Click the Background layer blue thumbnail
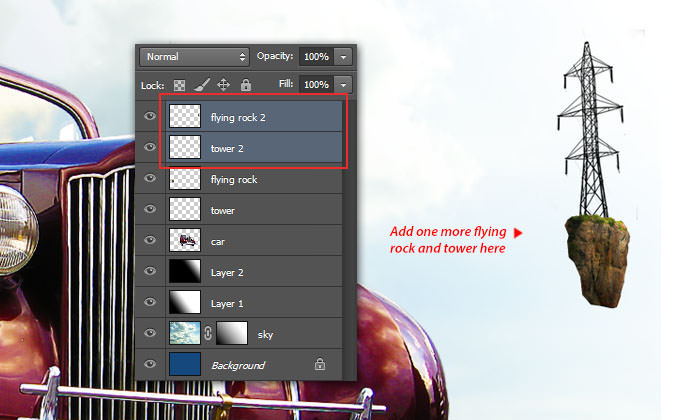 point(185,364)
